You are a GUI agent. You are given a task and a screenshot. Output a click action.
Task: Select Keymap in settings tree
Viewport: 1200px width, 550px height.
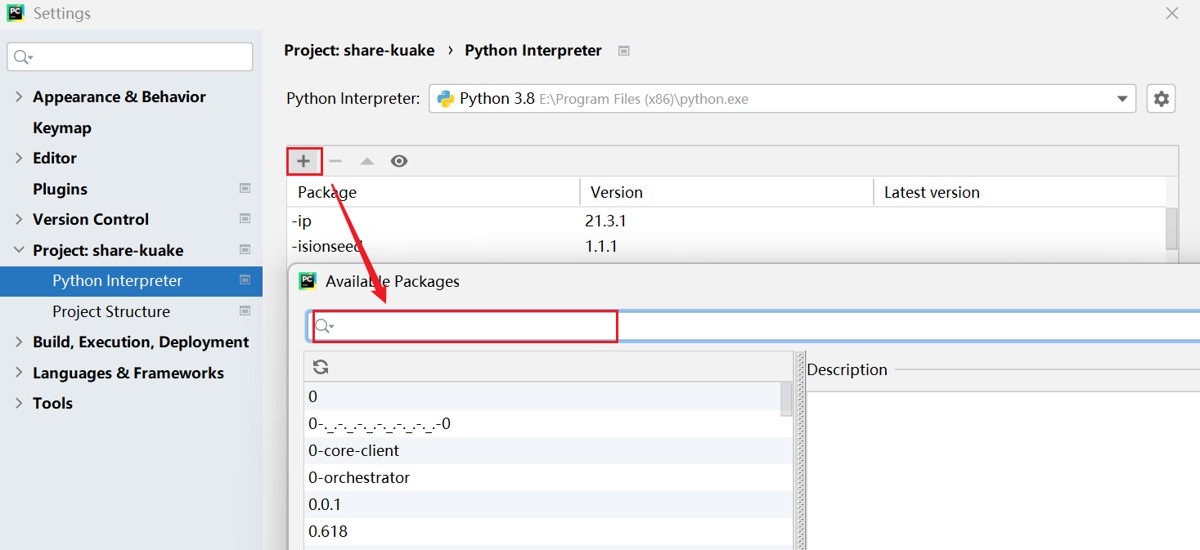[x=62, y=128]
